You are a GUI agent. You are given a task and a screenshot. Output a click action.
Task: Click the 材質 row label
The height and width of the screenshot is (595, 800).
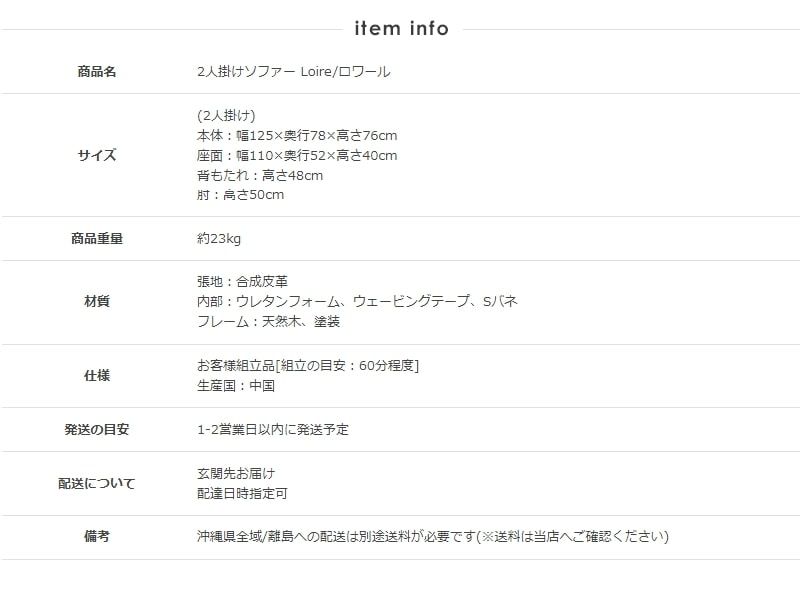pos(97,301)
